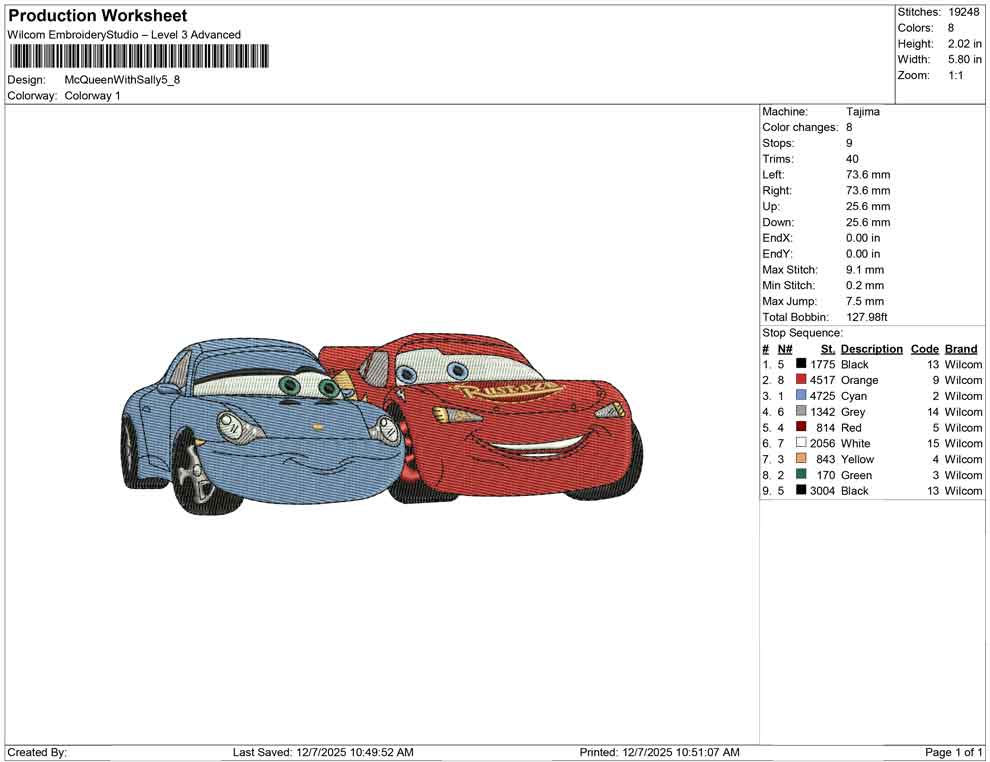This screenshot has height=762, width=990.
Task: Select design name 'McQueenWithSally5_8'
Action: pos(122,80)
